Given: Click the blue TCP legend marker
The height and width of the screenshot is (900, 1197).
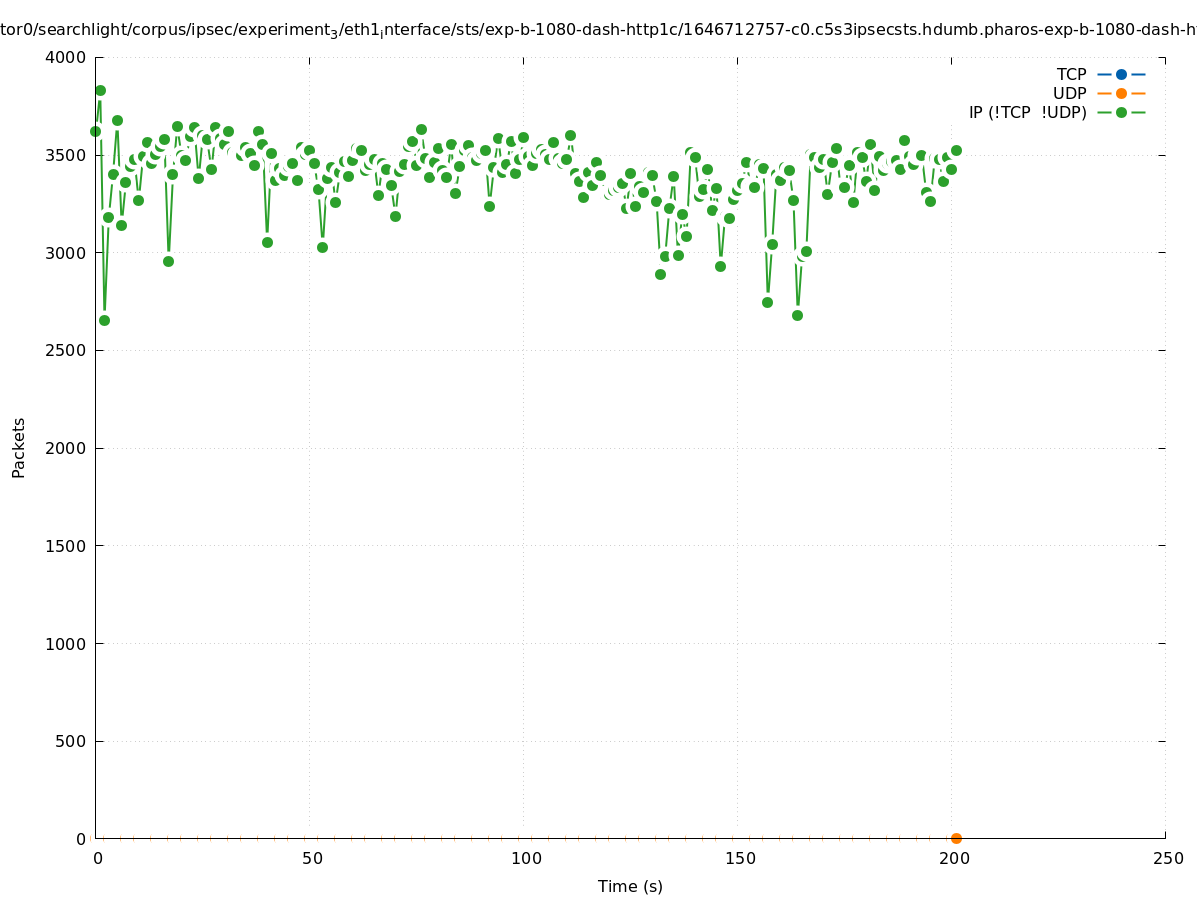Looking at the screenshot, I should pos(1121,74).
